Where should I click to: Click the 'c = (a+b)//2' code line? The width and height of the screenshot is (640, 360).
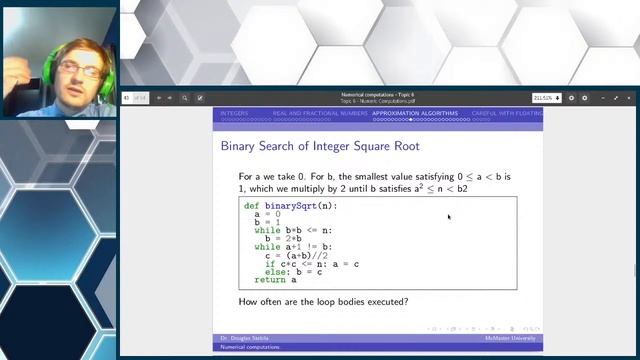coord(296,256)
